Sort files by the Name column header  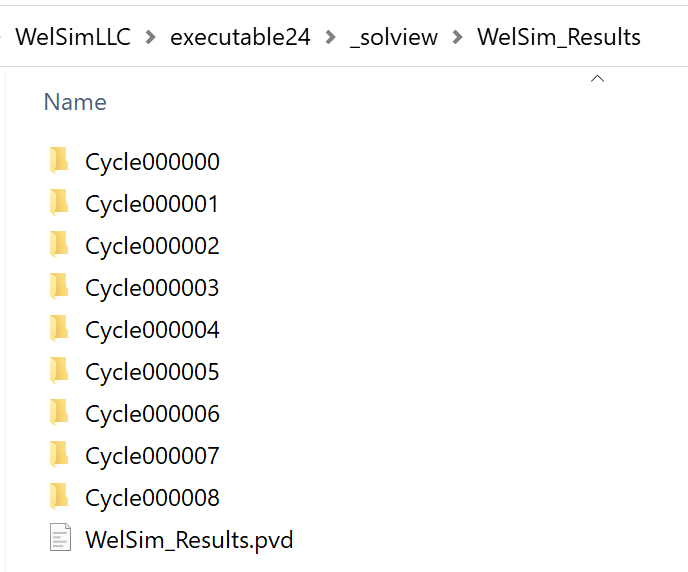tap(75, 102)
